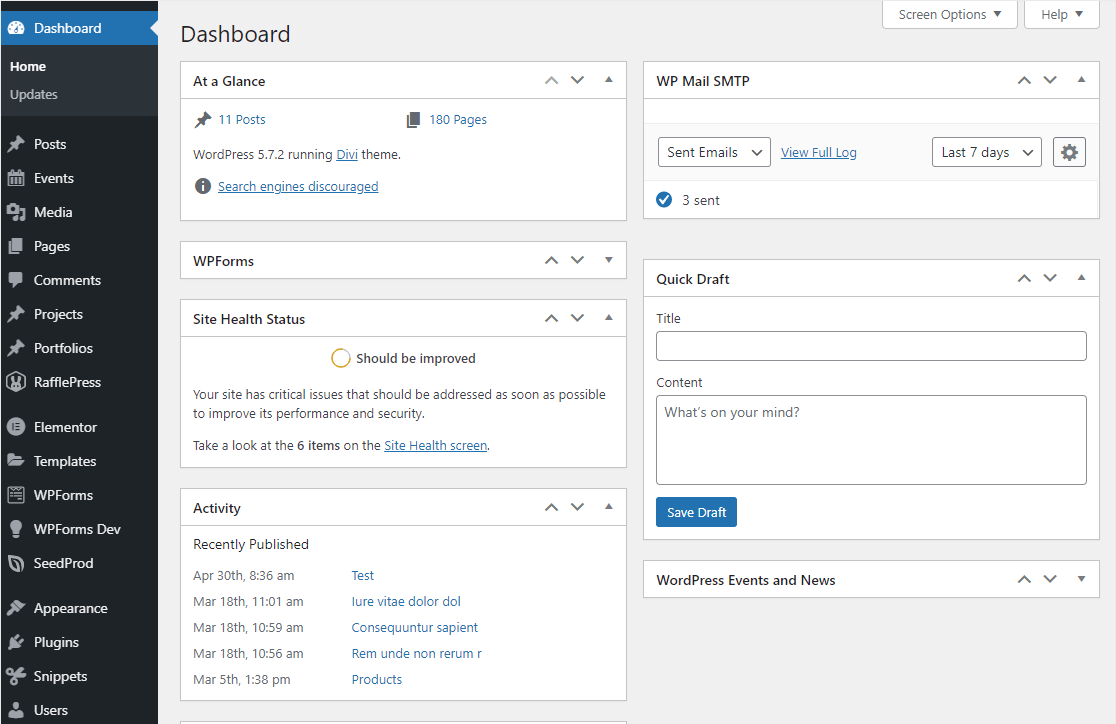Click the blue checkmark beside 3 sent

click(x=664, y=200)
